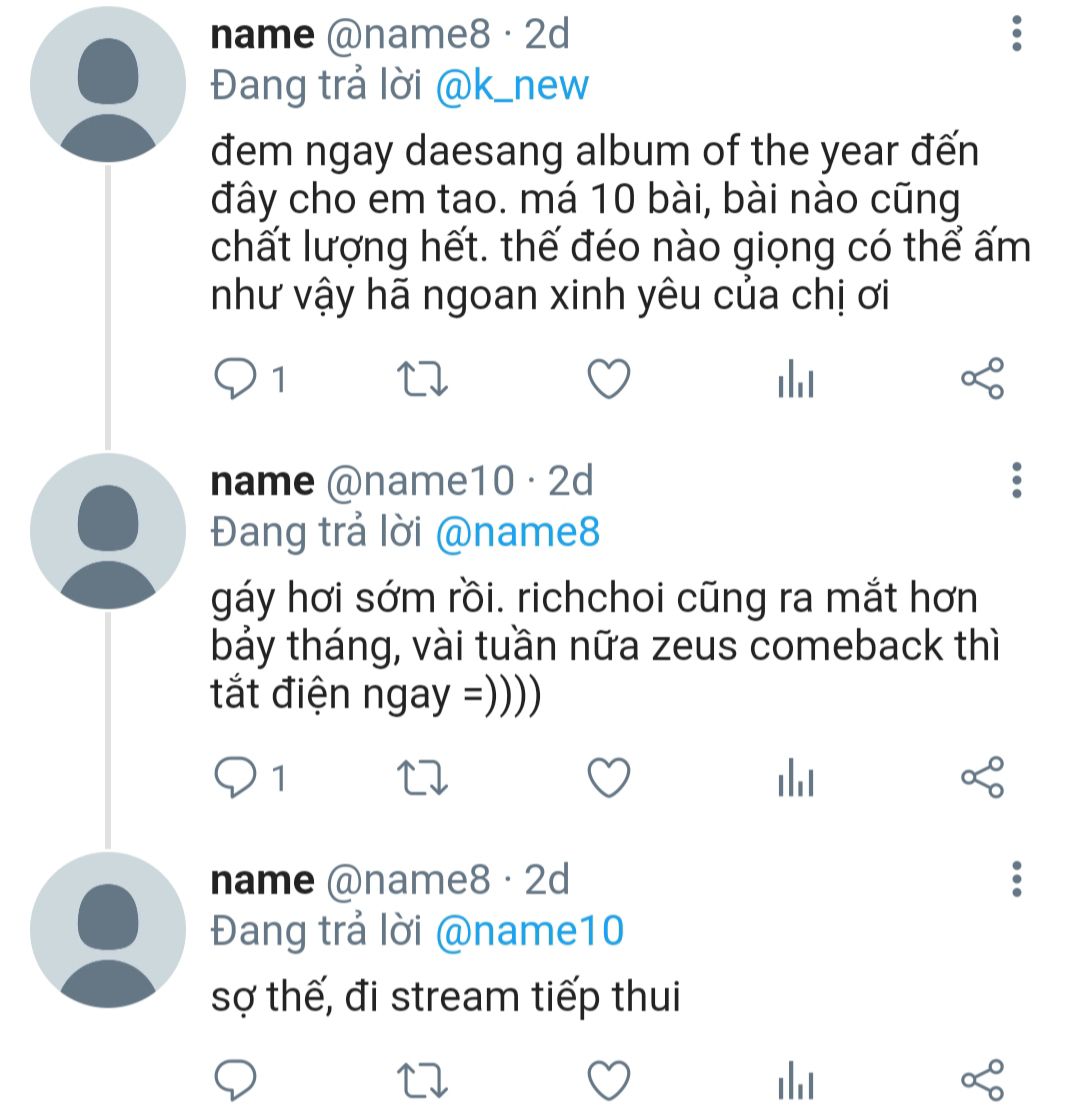Viewport: 1080px width, 1119px height.
Task: Open more options for last @name8 tweet
Action: (1016, 879)
